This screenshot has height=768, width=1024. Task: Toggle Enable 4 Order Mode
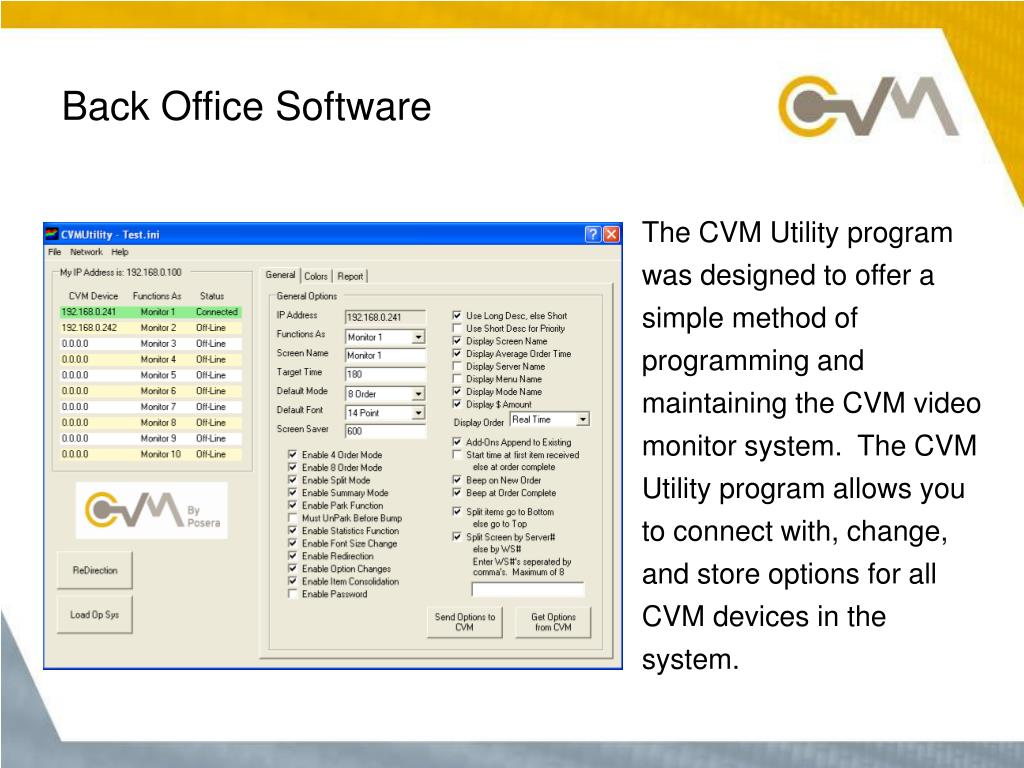(x=293, y=455)
